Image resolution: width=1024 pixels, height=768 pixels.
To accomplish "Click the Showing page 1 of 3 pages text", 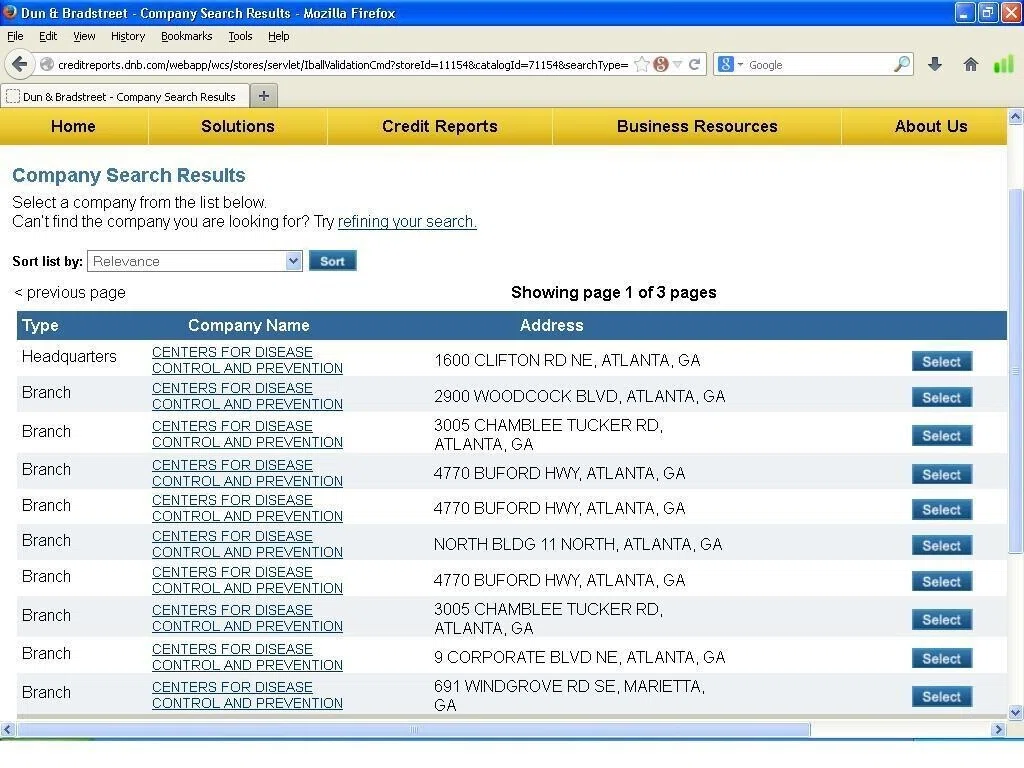I will click(x=613, y=293).
